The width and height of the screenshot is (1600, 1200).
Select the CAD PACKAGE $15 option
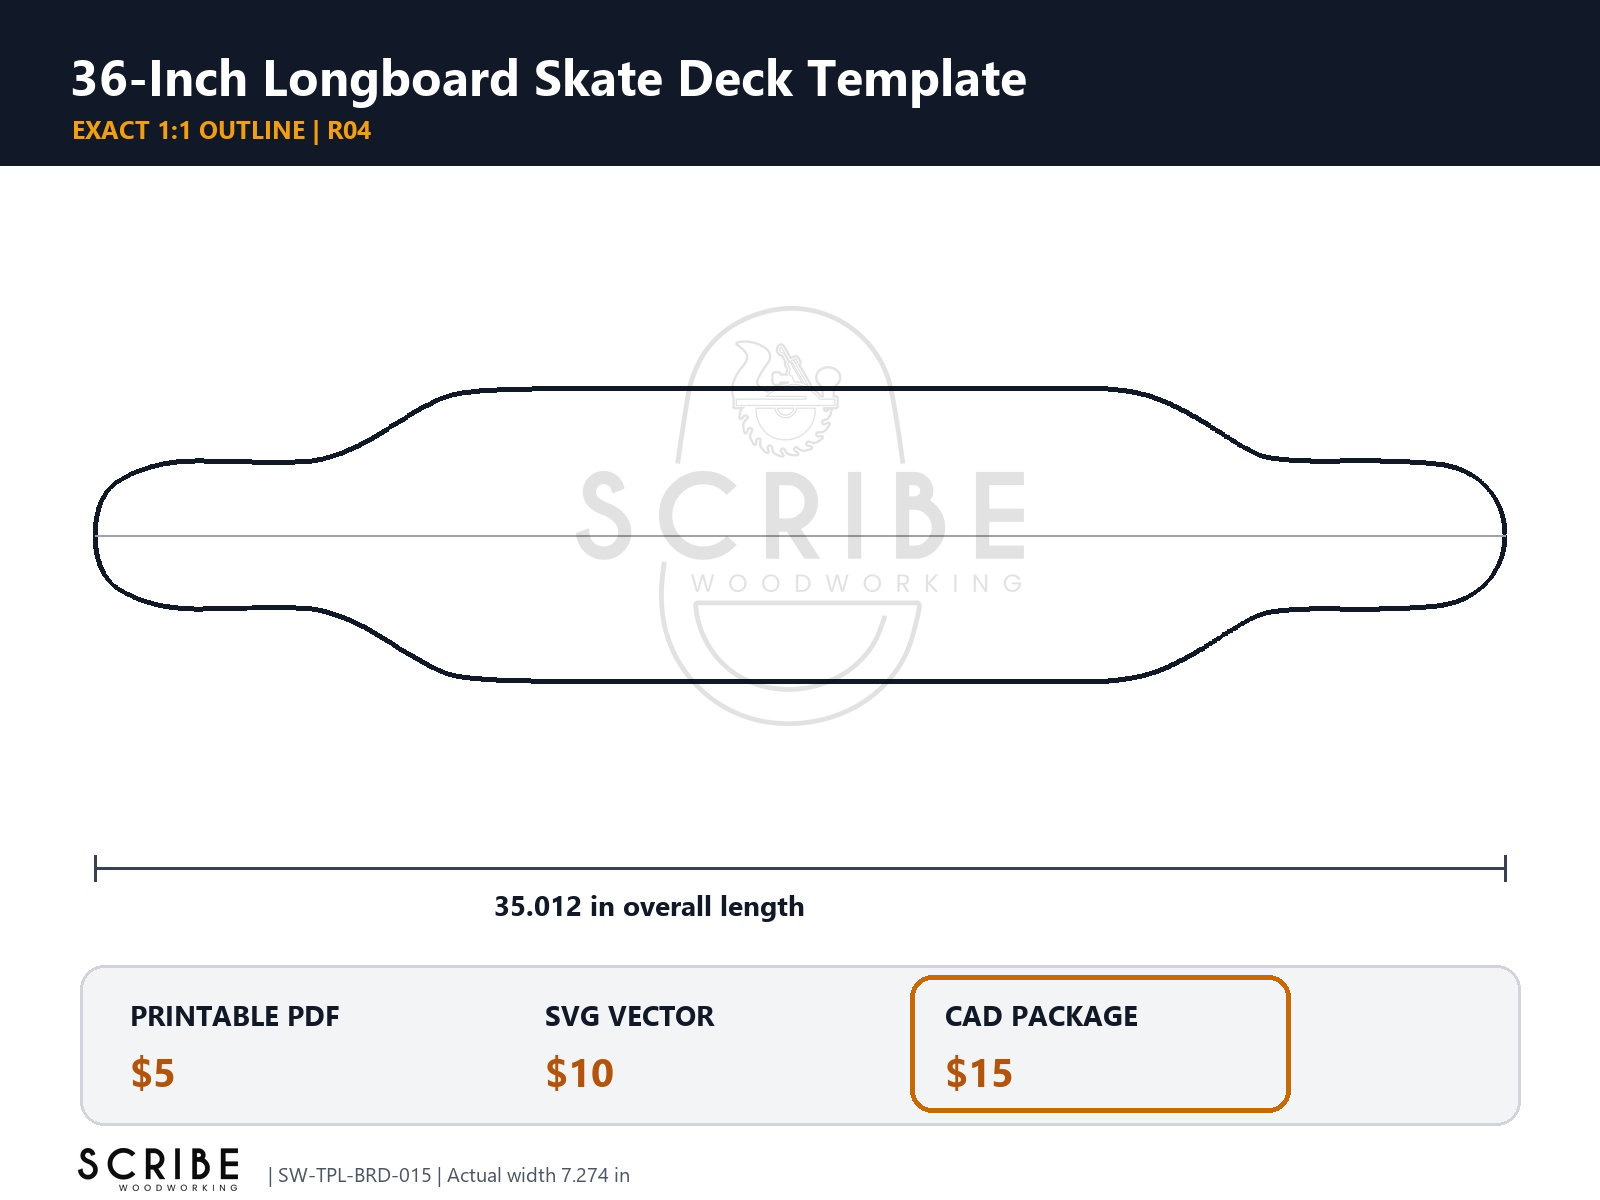coord(1100,1044)
